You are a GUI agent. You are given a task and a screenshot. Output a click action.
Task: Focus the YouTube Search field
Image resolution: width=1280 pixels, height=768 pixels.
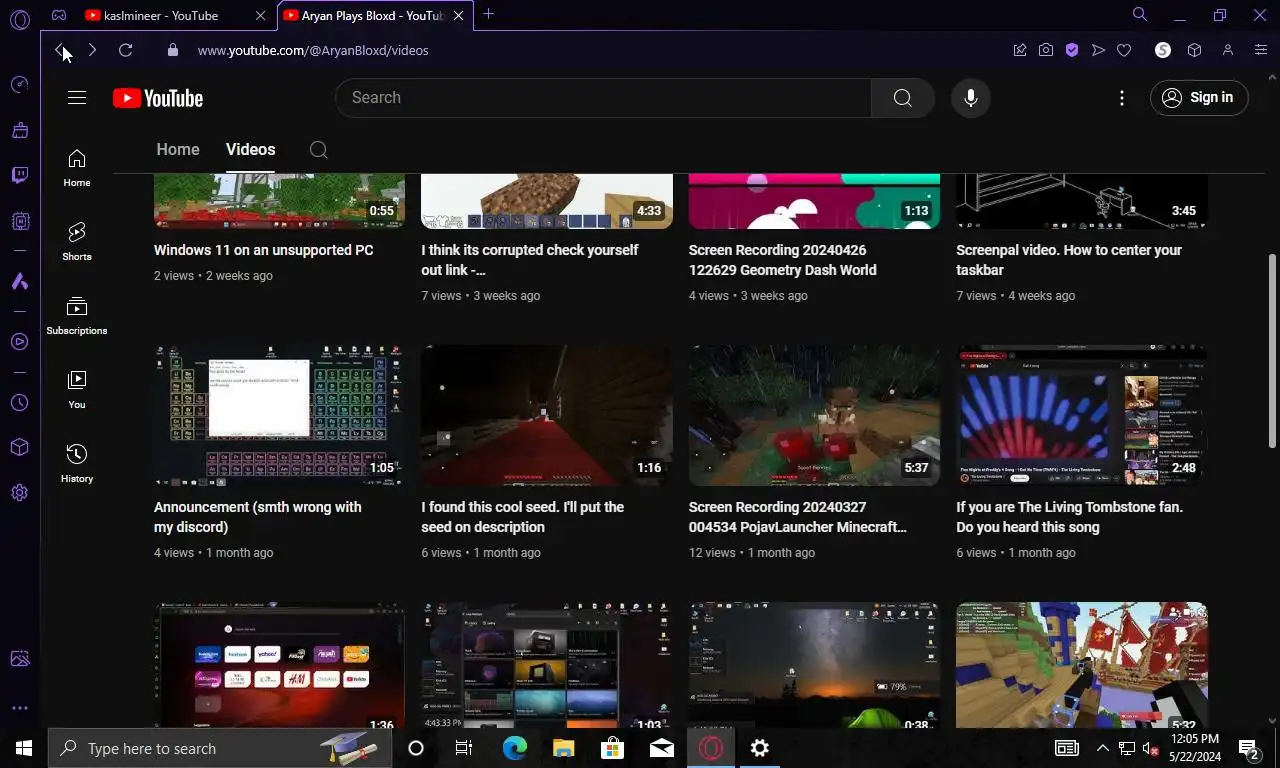tap(603, 97)
